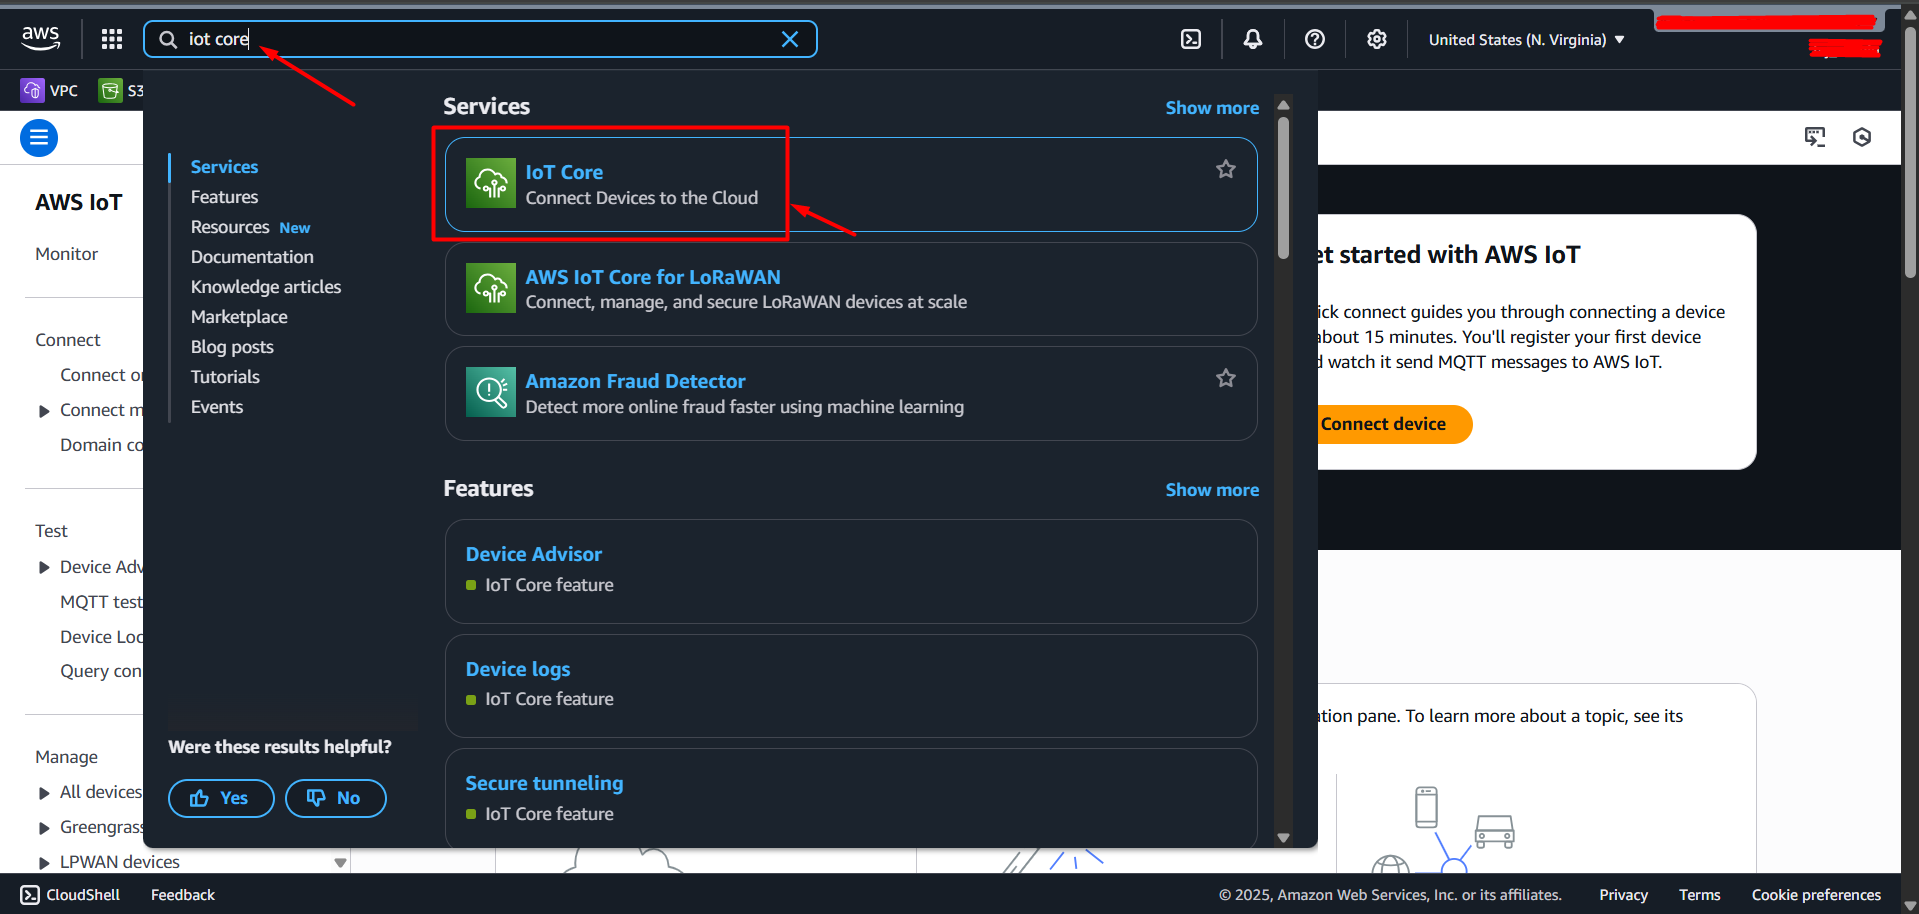The image size is (1919, 914).
Task: Open the help question mark menu
Action: 1314,39
